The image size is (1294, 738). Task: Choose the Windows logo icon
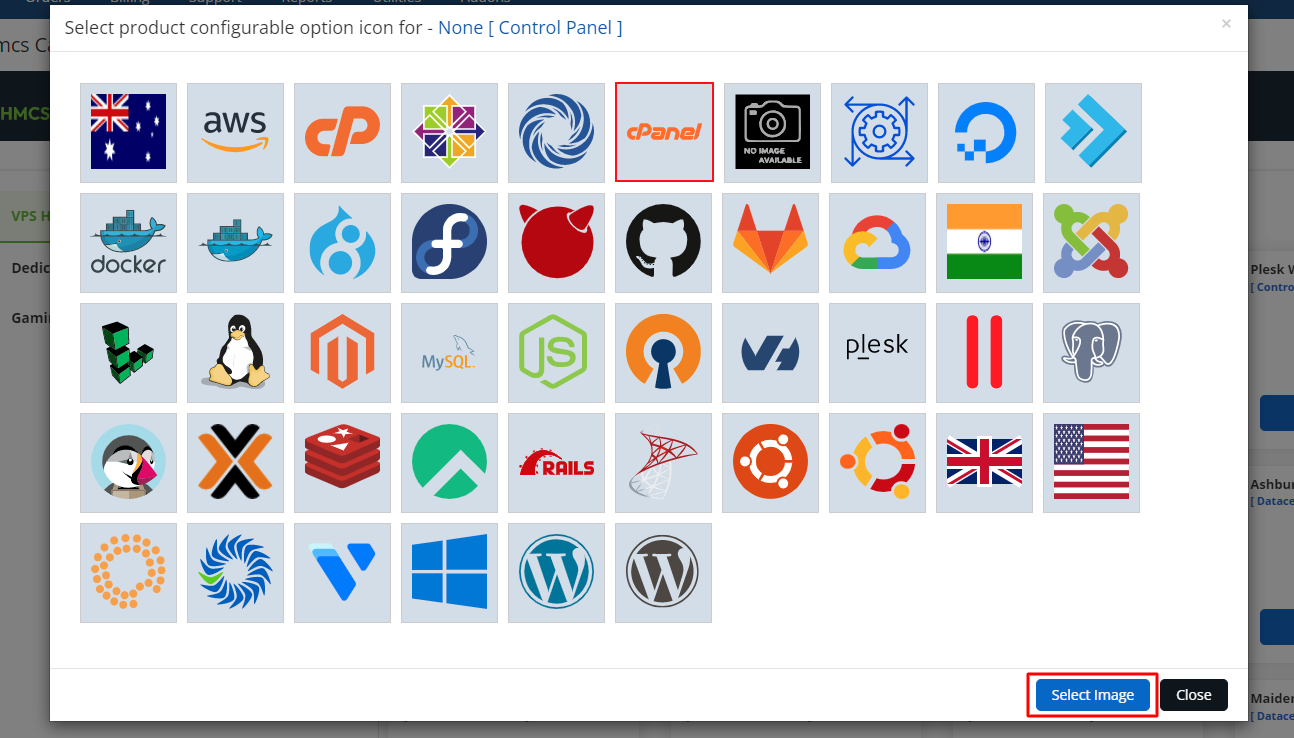[449, 572]
